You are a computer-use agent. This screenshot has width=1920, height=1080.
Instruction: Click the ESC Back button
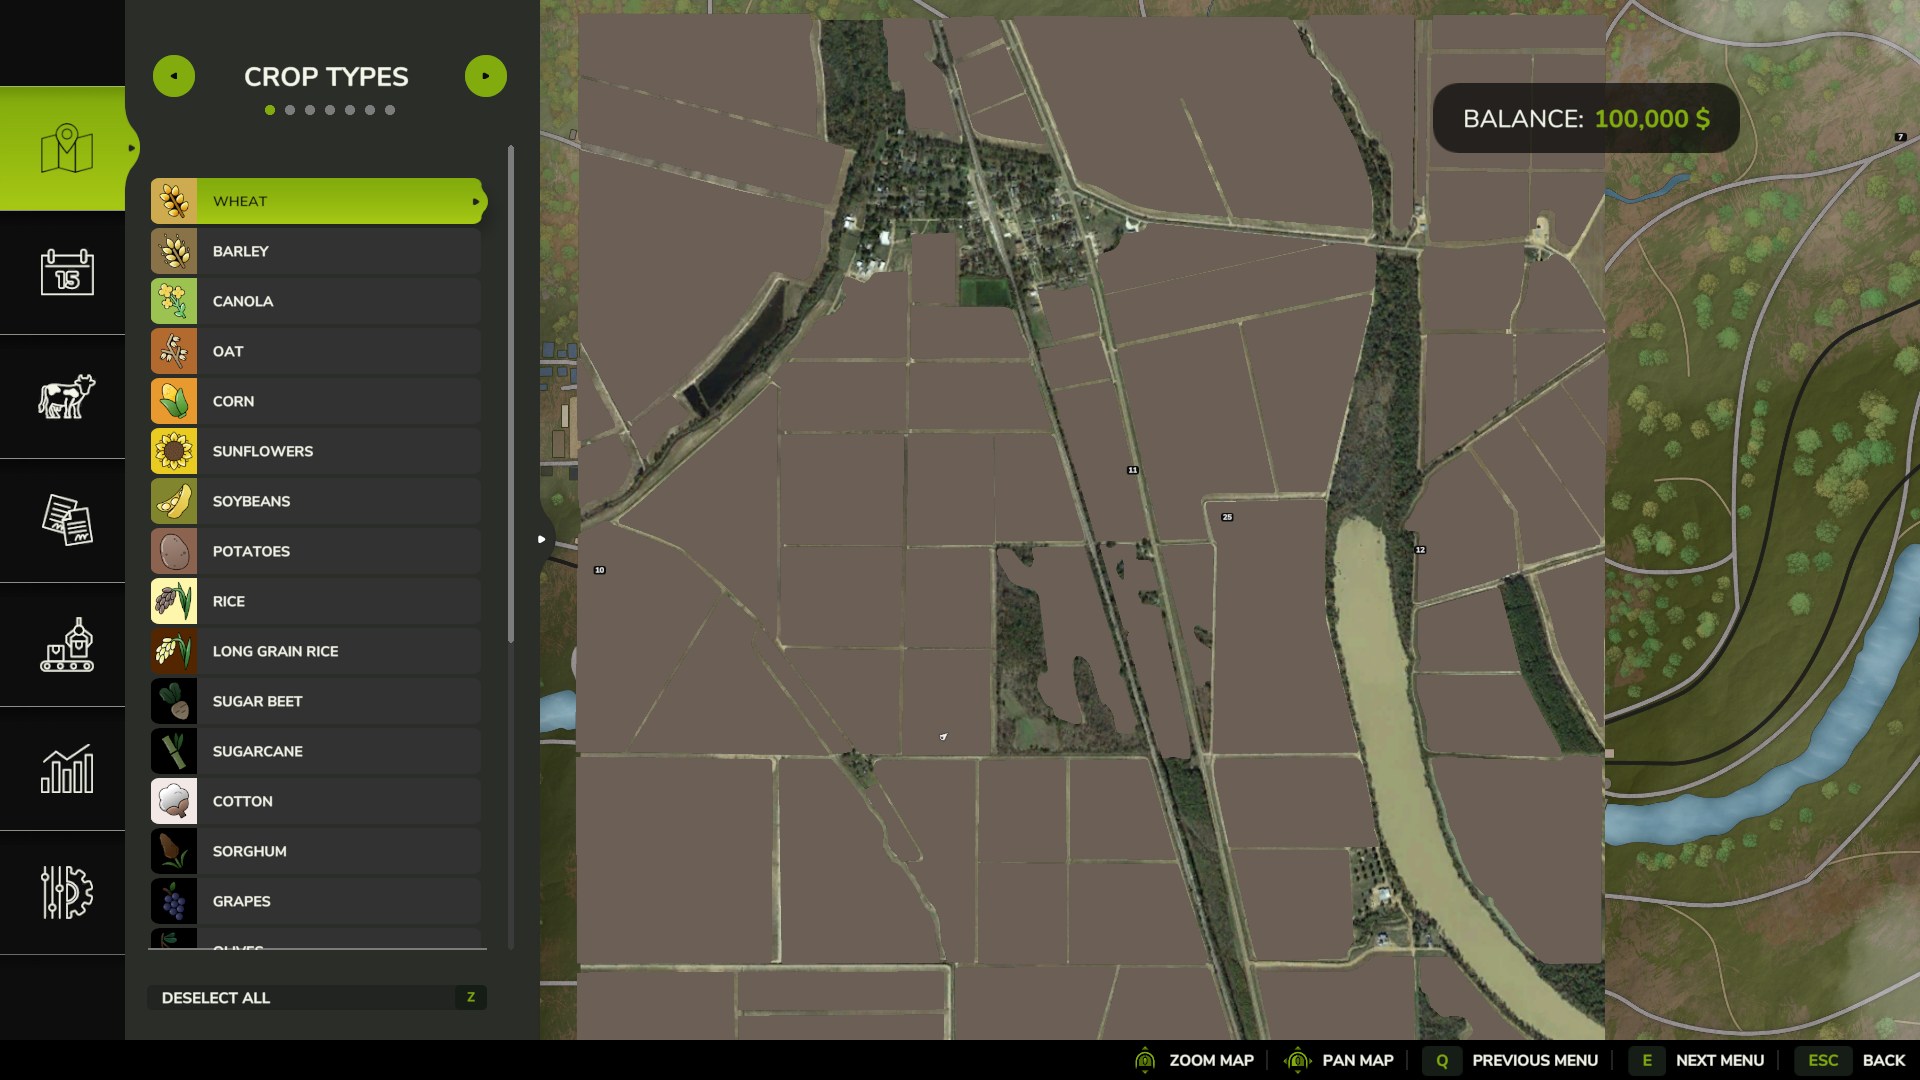tap(1856, 1060)
